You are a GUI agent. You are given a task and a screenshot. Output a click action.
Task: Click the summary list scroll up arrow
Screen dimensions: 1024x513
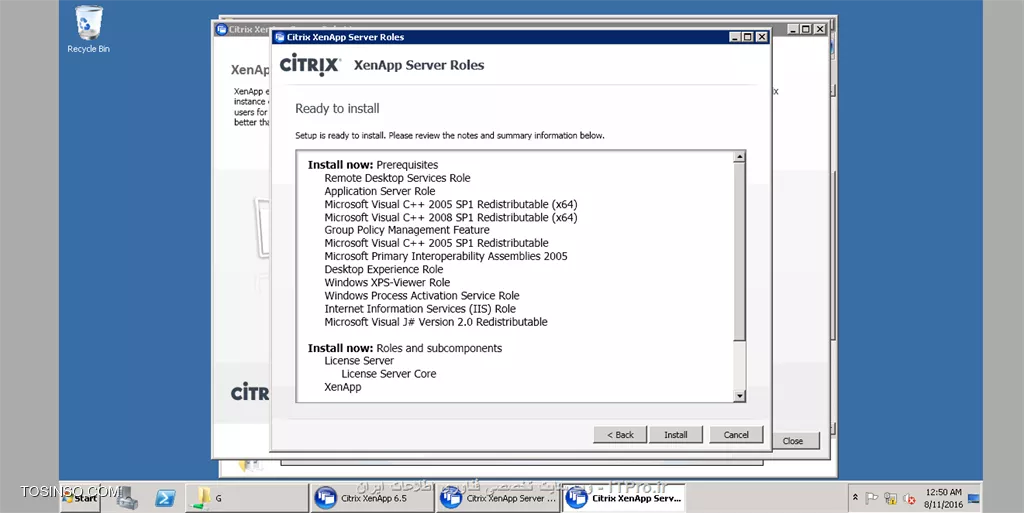(739, 157)
